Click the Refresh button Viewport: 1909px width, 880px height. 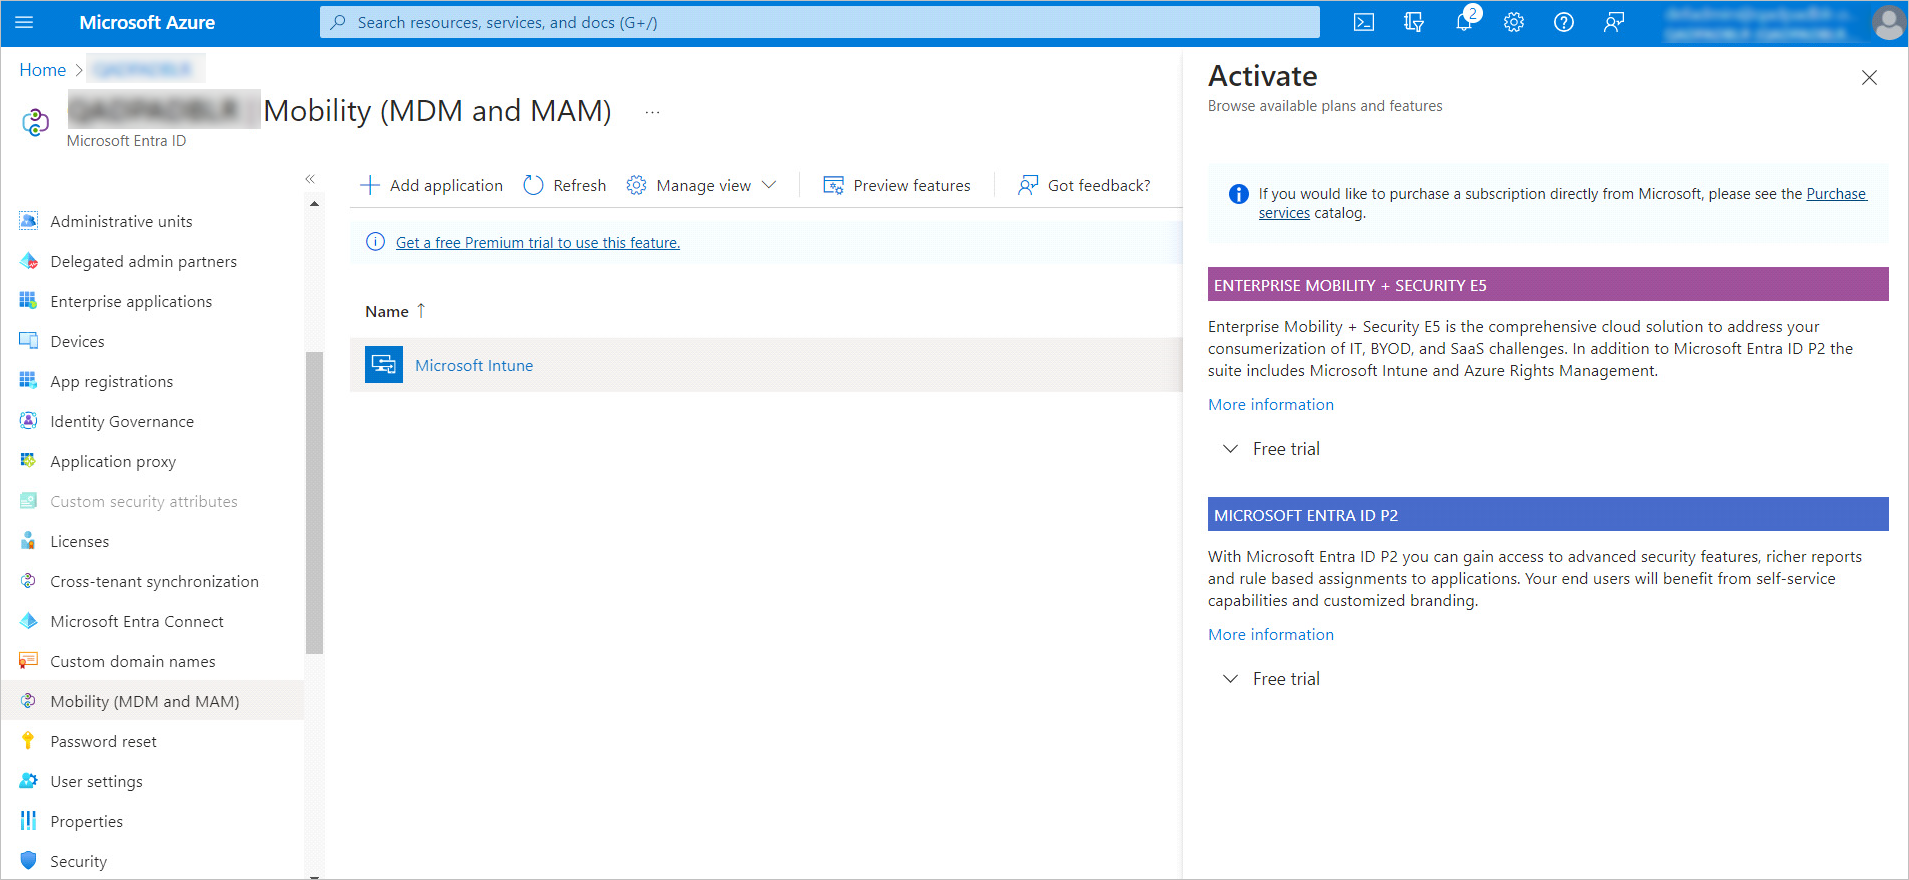(x=565, y=185)
